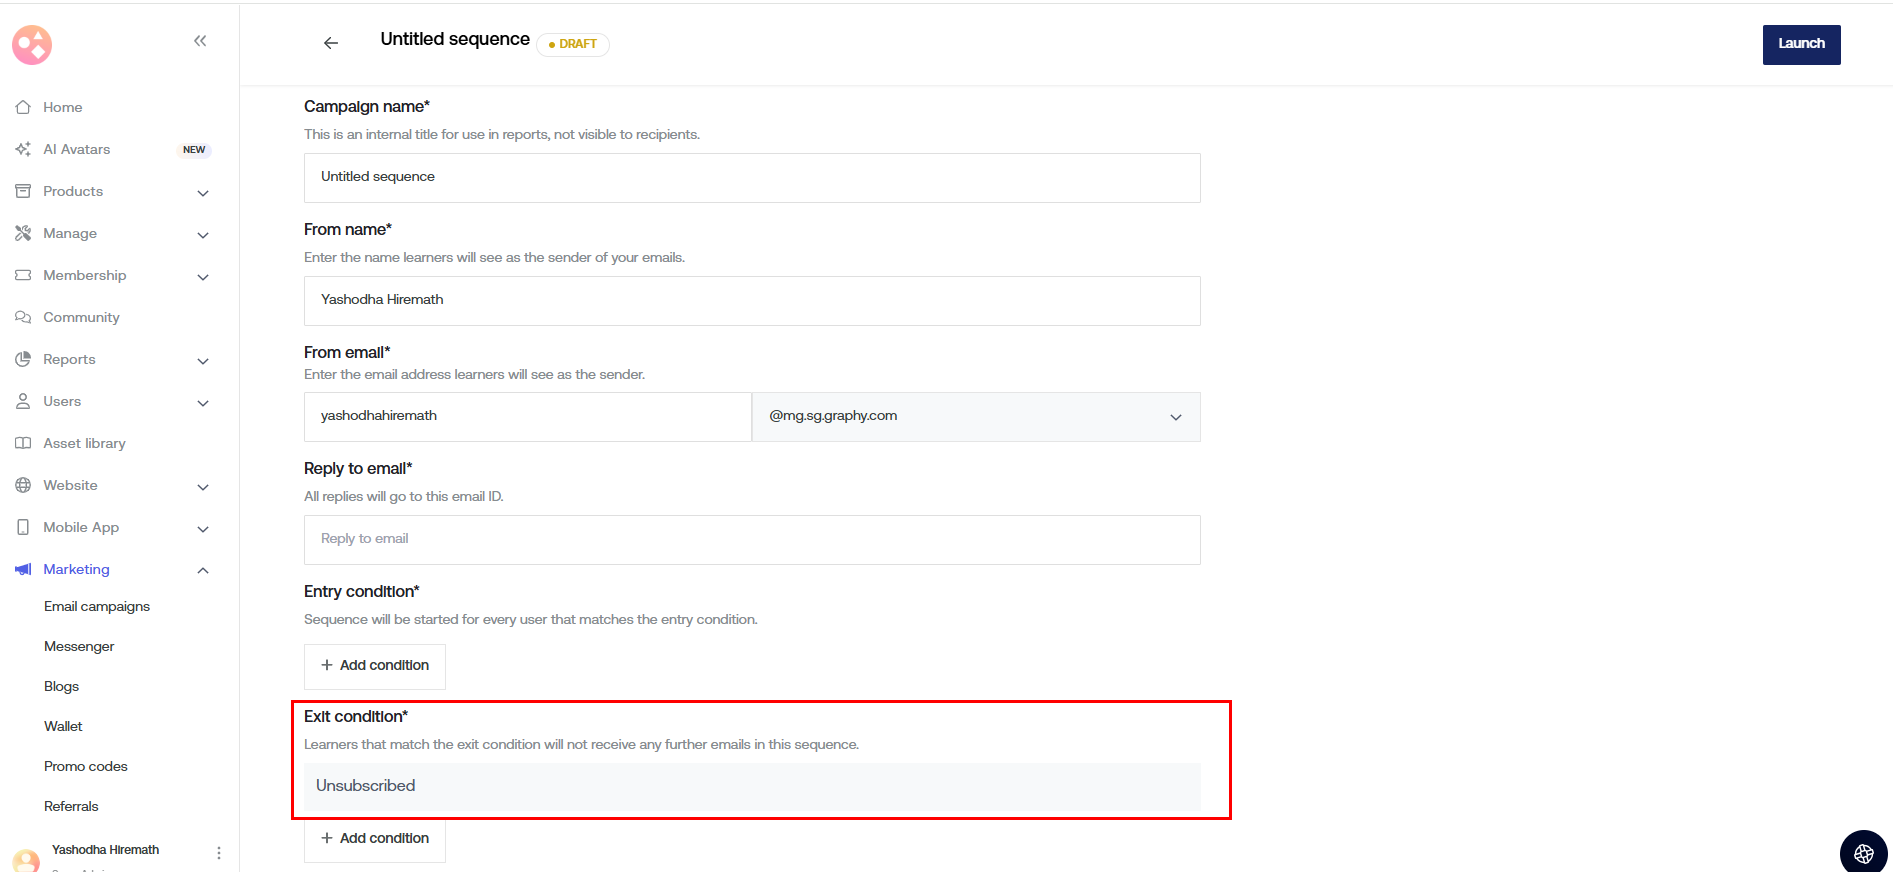Click the back arrow beside Untitled sequence
This screenshot has height=872, width=1893.
pyautogui.click(x=331, y=43)
